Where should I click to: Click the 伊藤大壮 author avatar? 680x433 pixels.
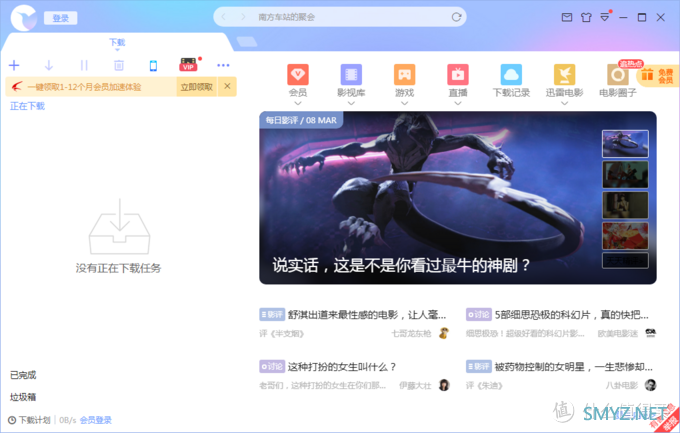point(444,385)
